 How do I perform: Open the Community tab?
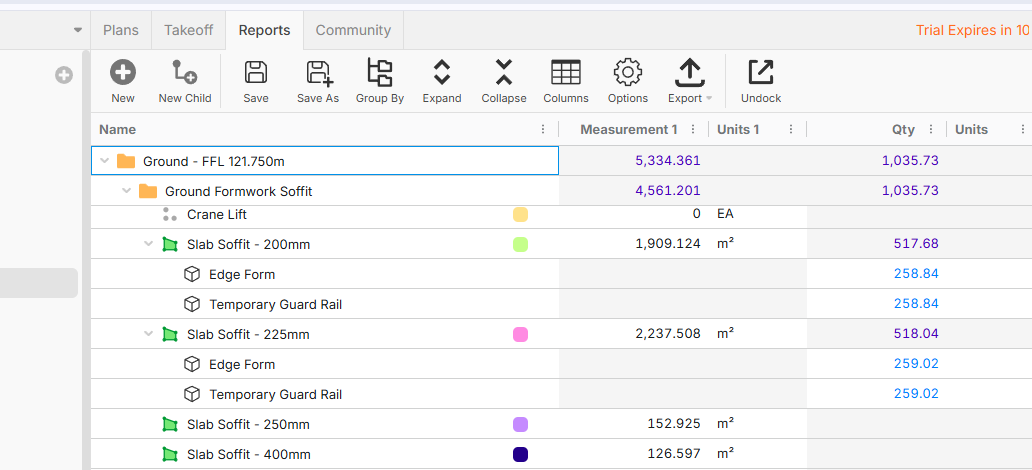click(x=353, y=30)
